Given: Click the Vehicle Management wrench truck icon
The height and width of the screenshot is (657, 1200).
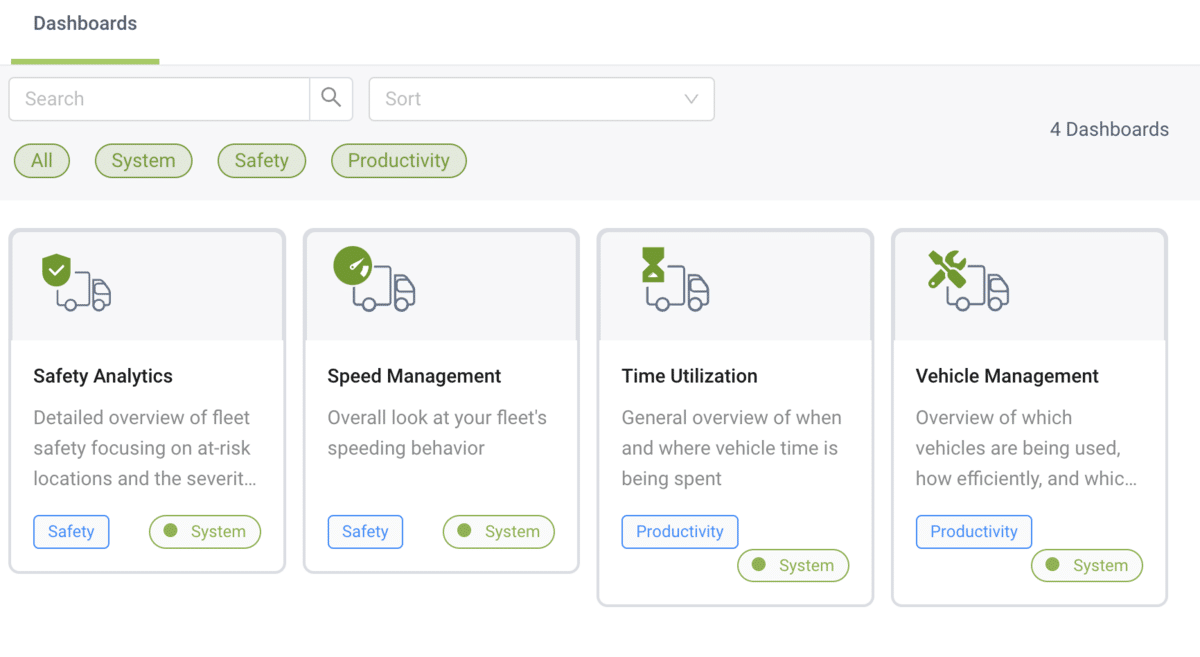Looking at the screenshot, I should coord(967,281).
